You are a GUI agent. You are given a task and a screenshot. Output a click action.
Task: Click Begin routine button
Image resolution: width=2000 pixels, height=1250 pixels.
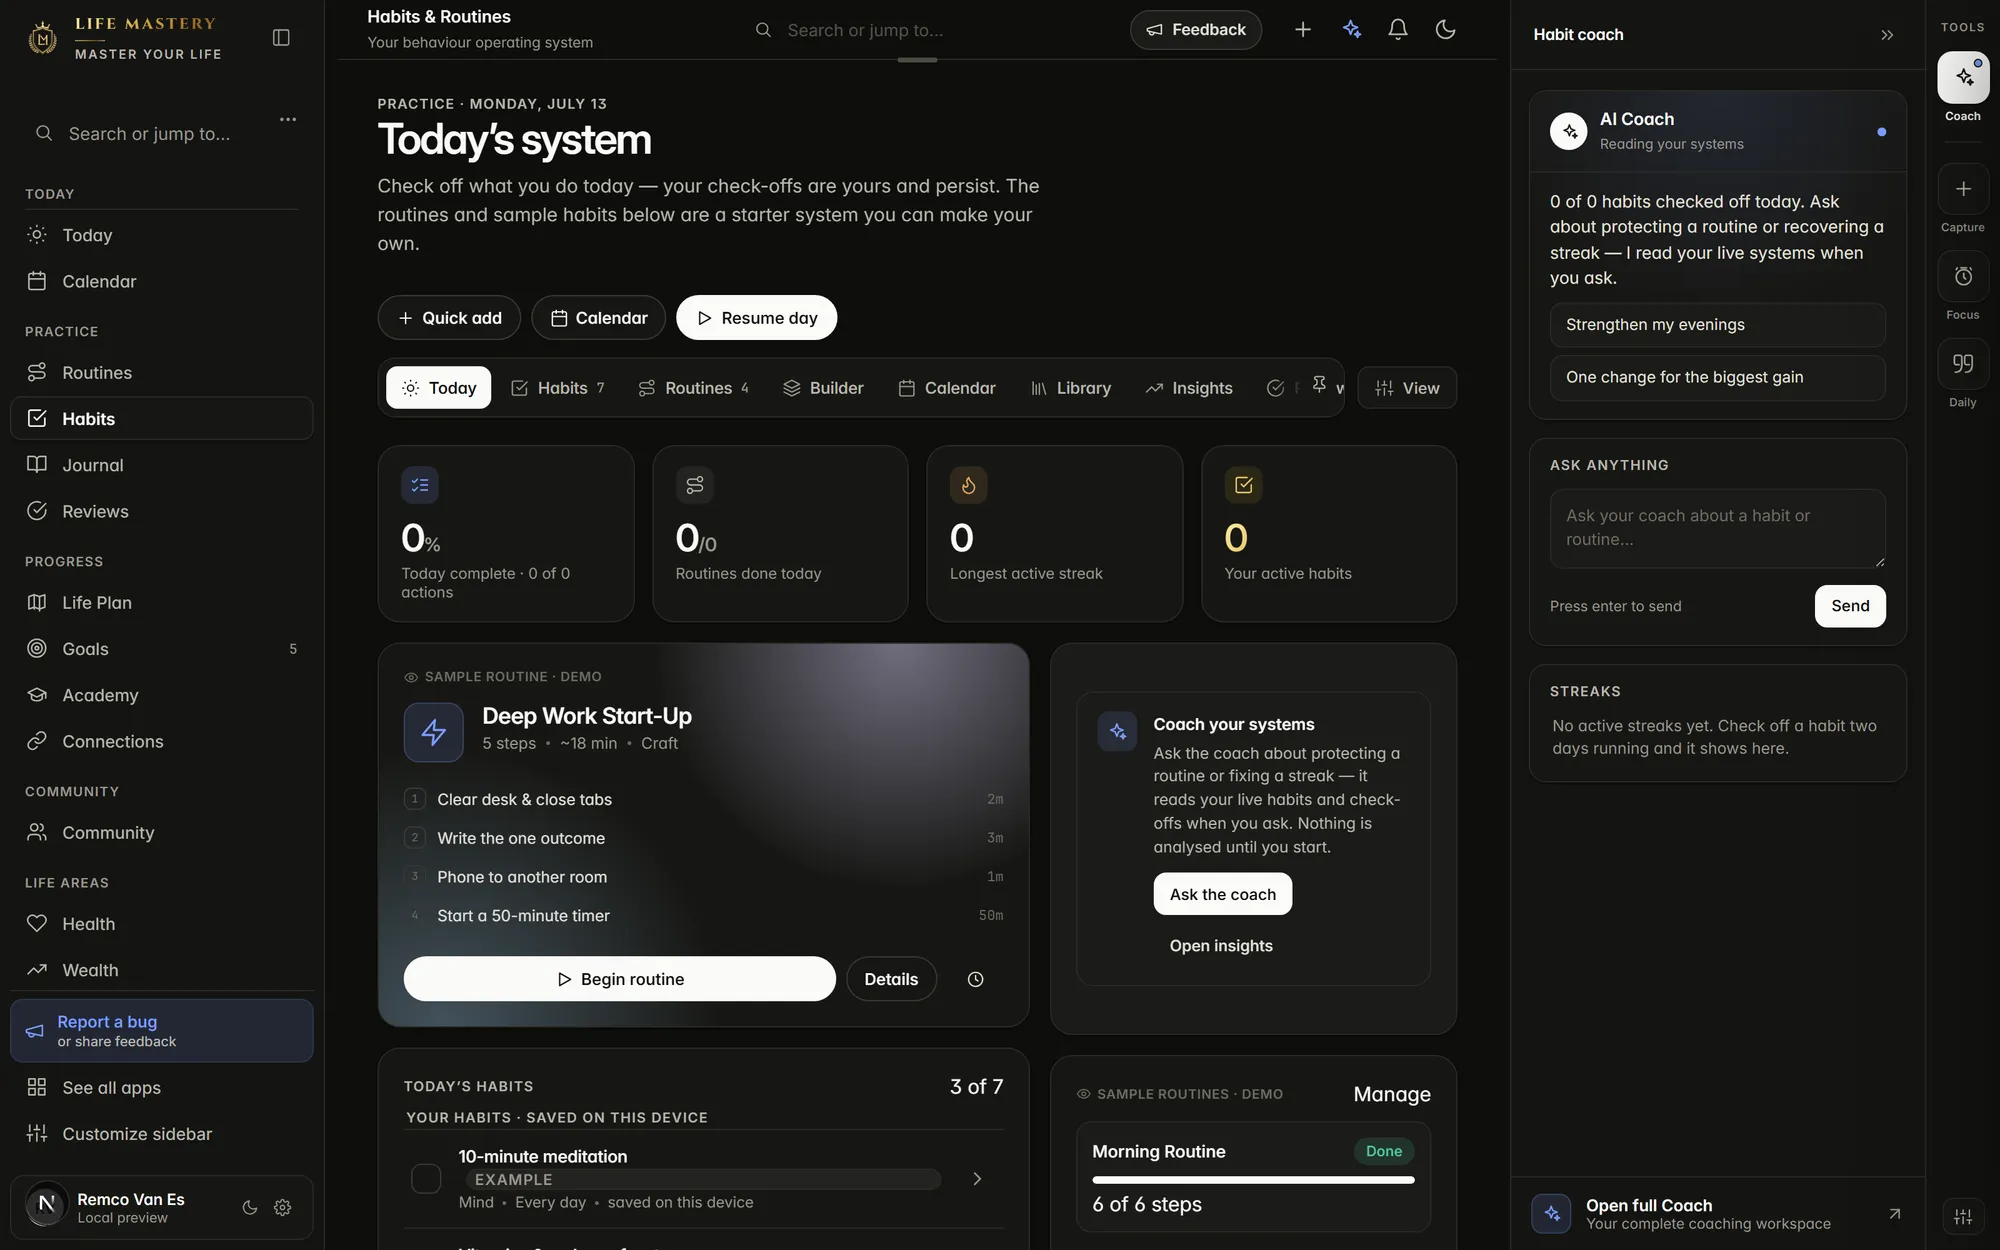point(620,979)
